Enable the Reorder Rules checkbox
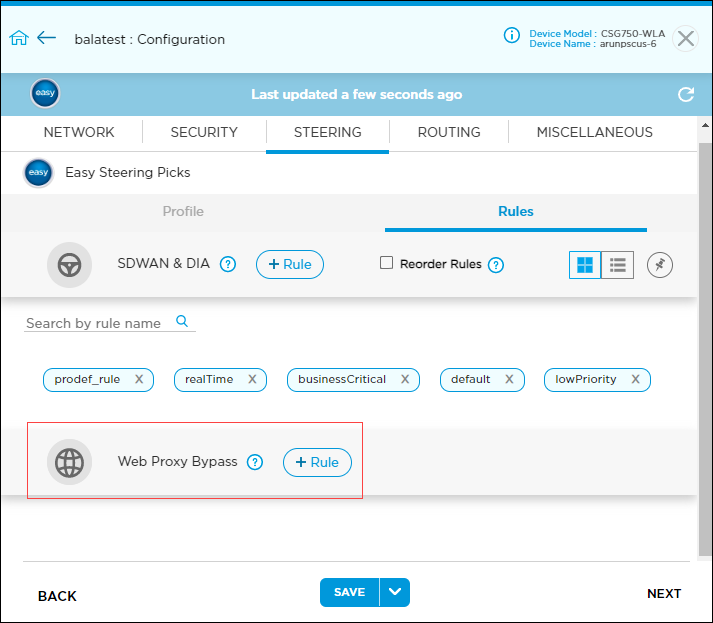Screen dimensions: 713x623 387,264
